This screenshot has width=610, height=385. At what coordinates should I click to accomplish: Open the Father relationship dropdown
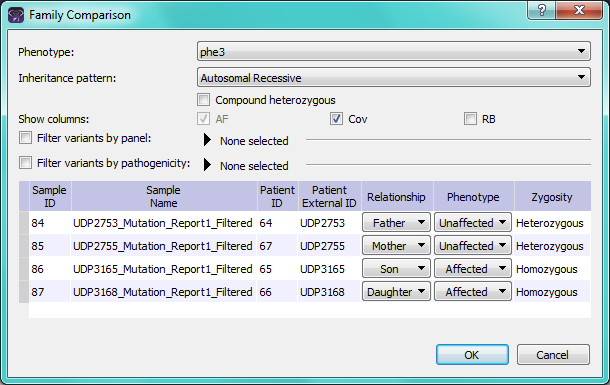pyautogui.click(x=396, y=222)
